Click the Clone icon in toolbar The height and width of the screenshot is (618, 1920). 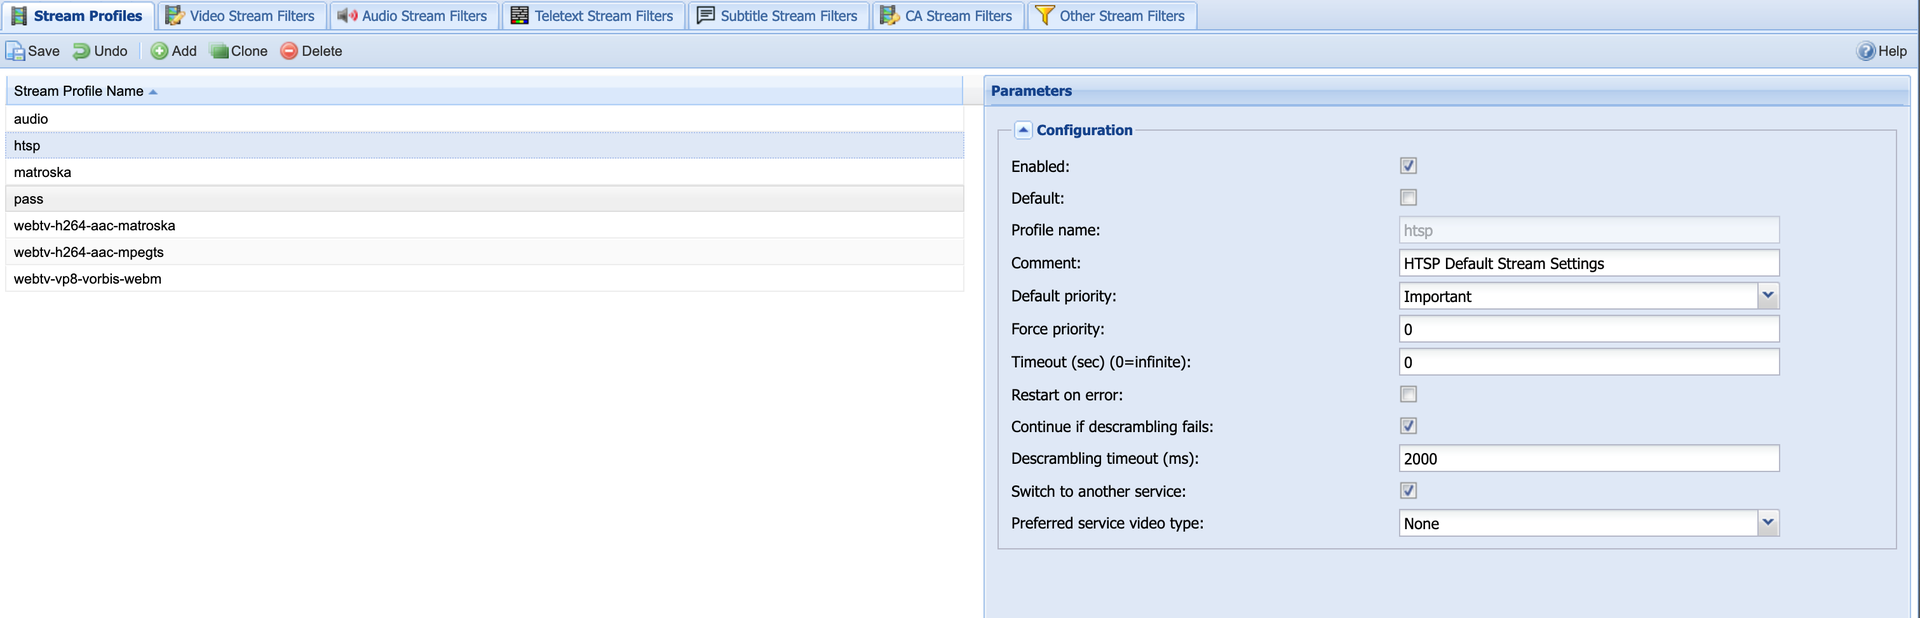point(219,51)
